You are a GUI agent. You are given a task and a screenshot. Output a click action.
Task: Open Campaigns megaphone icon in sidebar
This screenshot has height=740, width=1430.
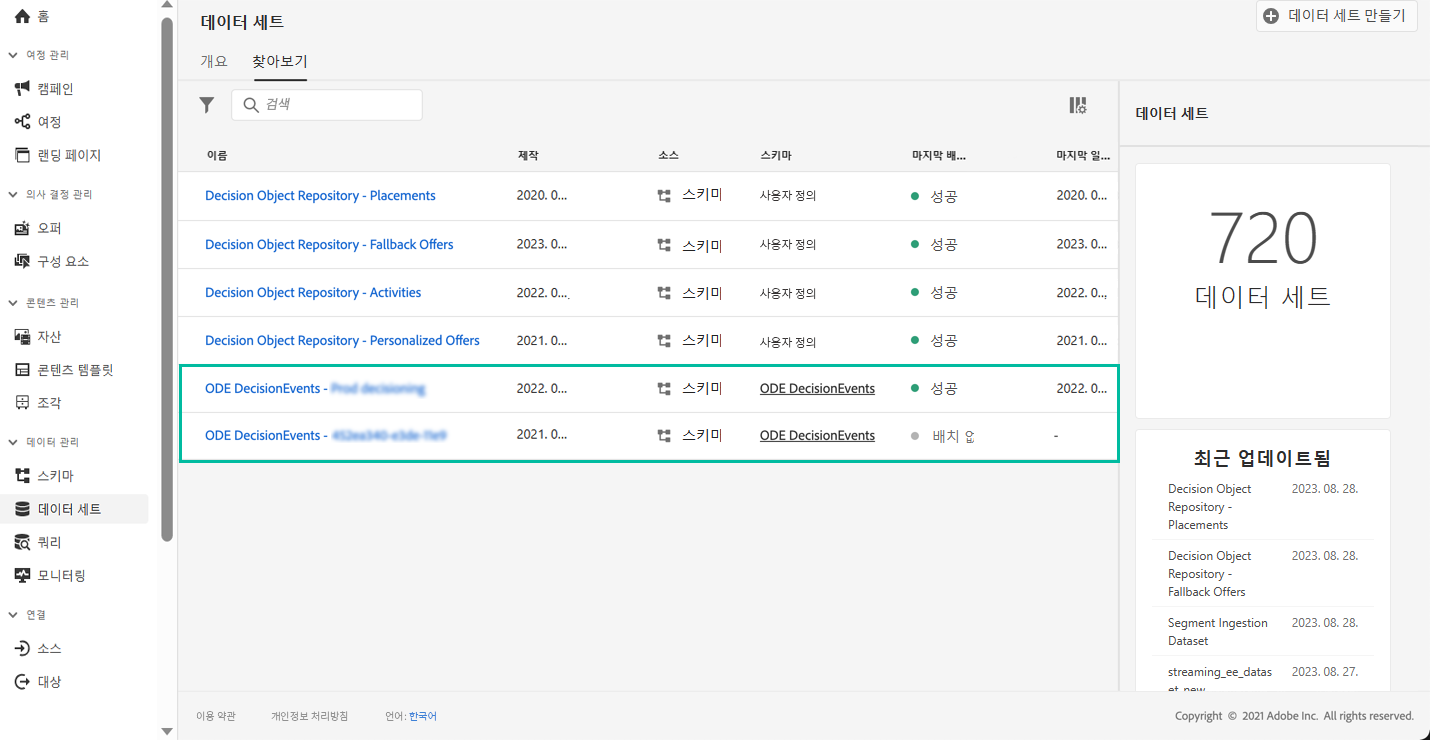pyautogui.click(x=23, y=89)
